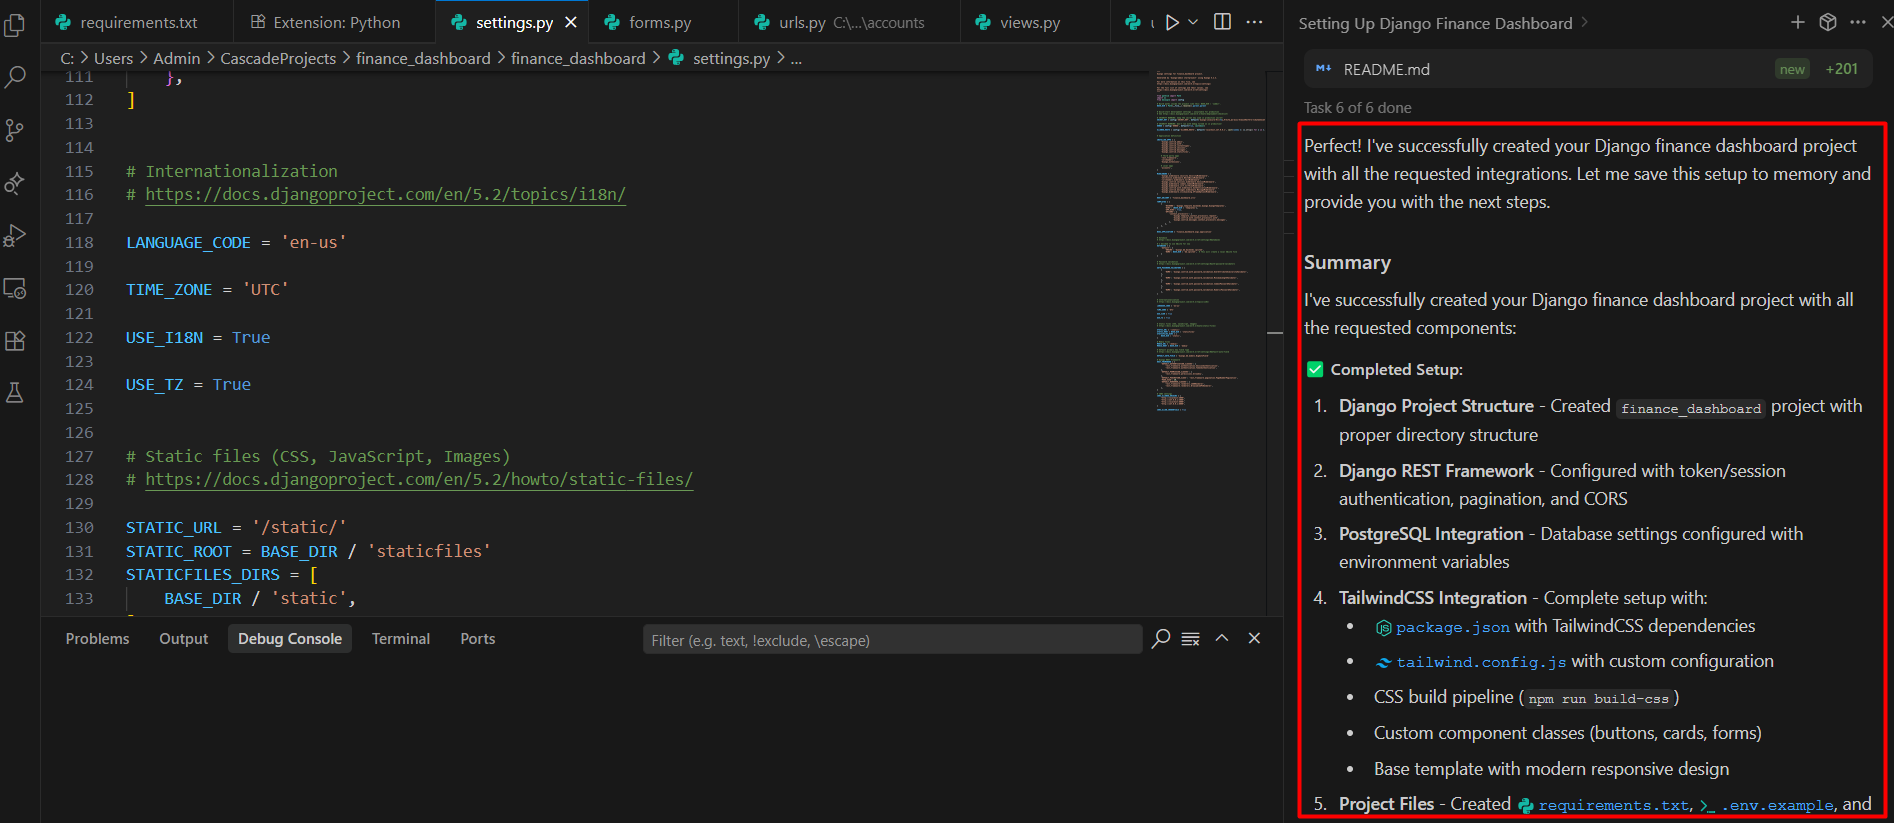
Task: Close the settings.py tab
Action: coord(571,22)
